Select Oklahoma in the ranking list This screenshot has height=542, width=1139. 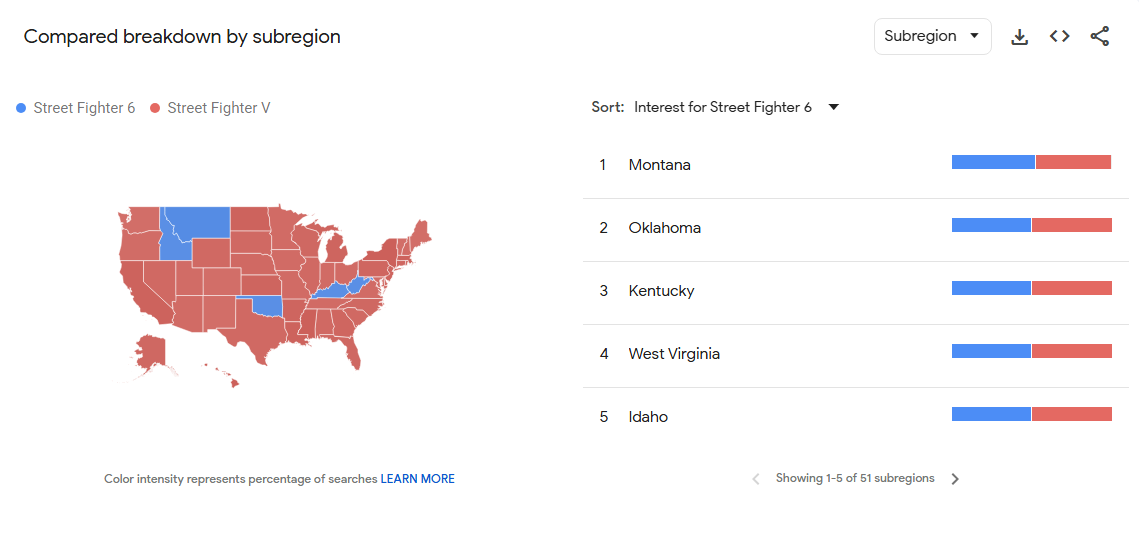point(664,228)
